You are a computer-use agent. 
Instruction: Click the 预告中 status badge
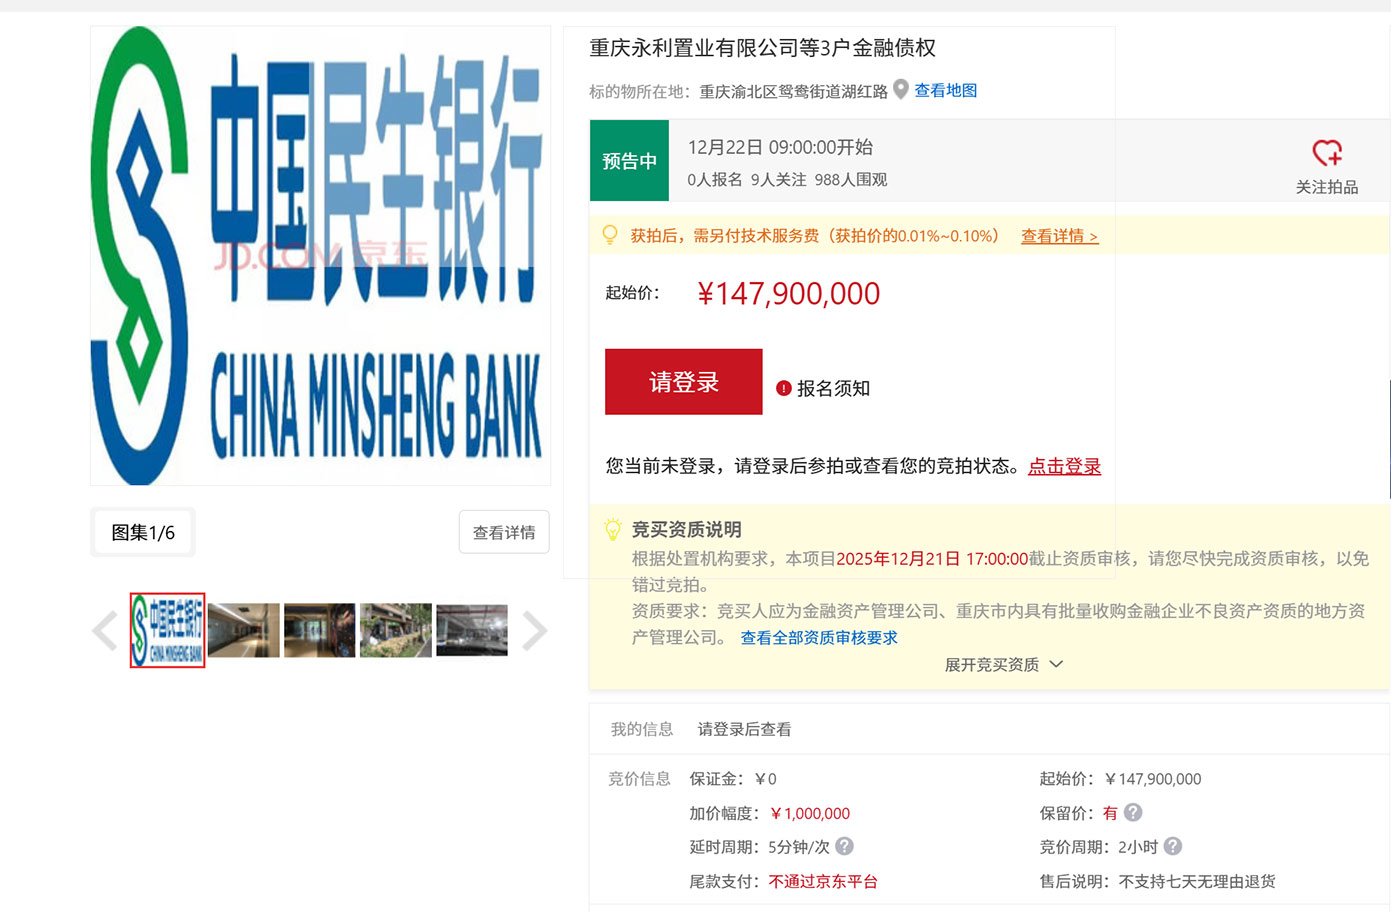[629, 161]
